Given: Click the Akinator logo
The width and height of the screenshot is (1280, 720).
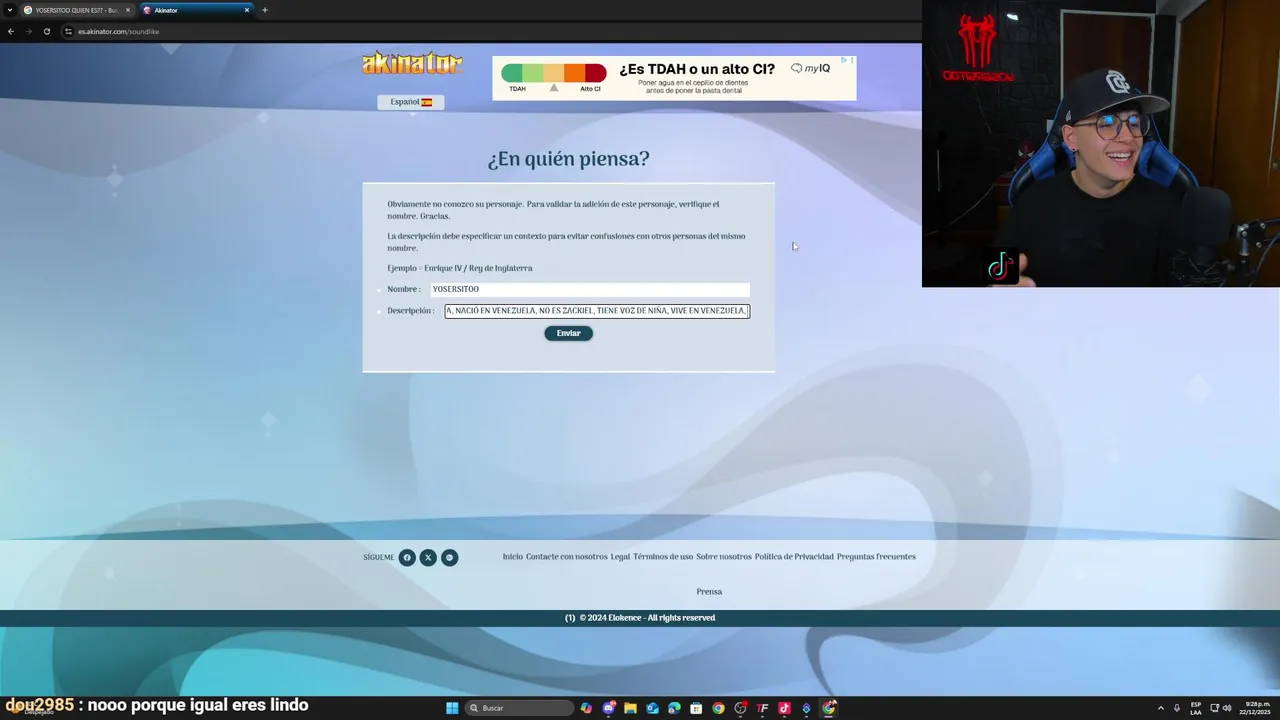Looking at the screenshot, I should click(x=412, y=63).
